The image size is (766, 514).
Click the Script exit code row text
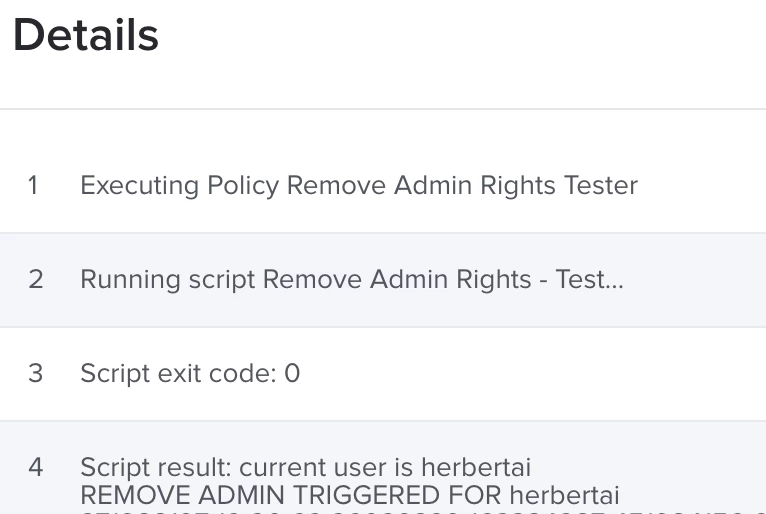click(190, 373)
